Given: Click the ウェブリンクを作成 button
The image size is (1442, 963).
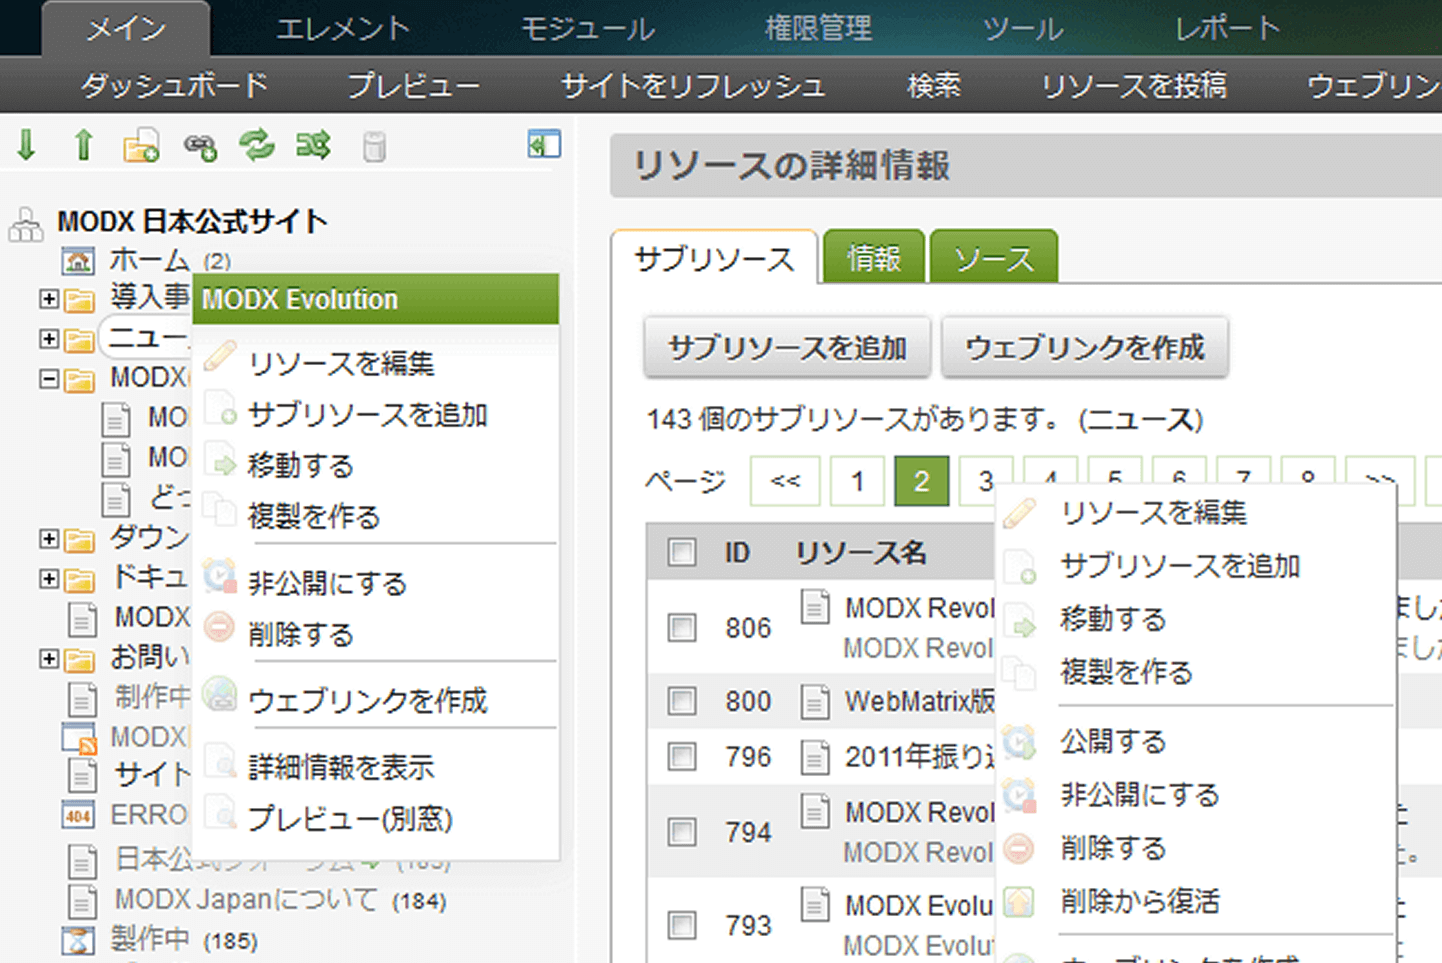Looking at the screenshot, I should (1084, 347).
